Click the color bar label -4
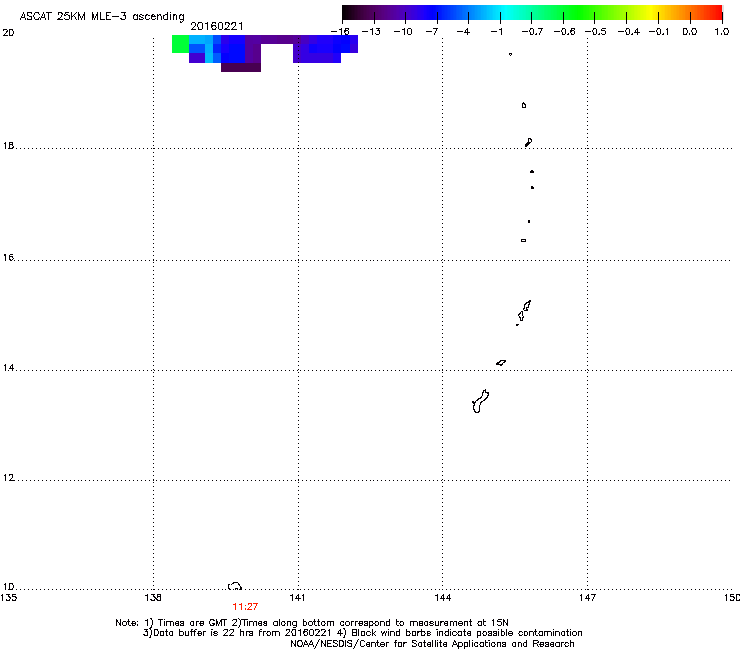 coord(463,32)
